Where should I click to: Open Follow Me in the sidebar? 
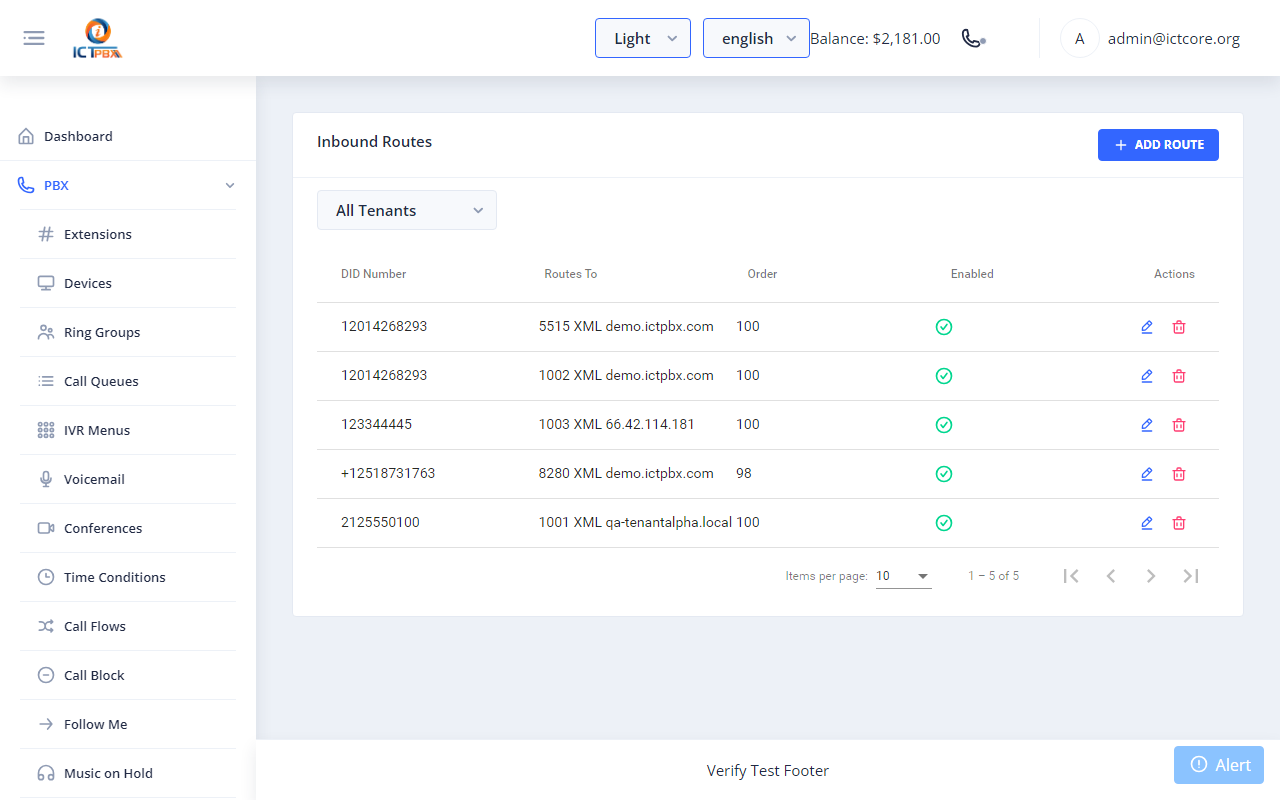point(128,724)
